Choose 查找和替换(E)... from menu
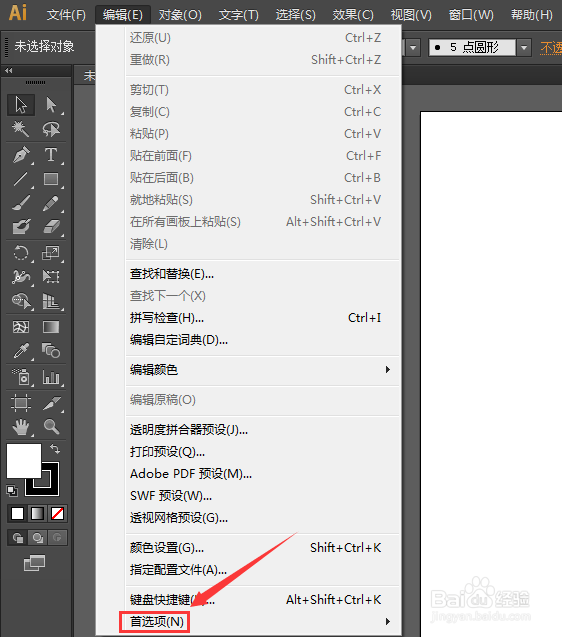The width and height of the screenshot is (562, 637). coord(263,274)
